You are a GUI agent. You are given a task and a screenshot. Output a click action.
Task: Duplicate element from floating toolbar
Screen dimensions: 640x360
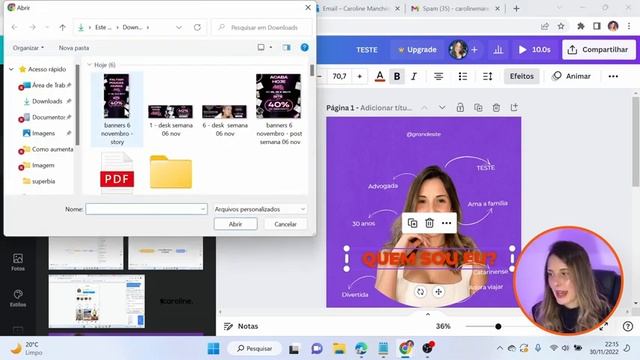[412, 223]
